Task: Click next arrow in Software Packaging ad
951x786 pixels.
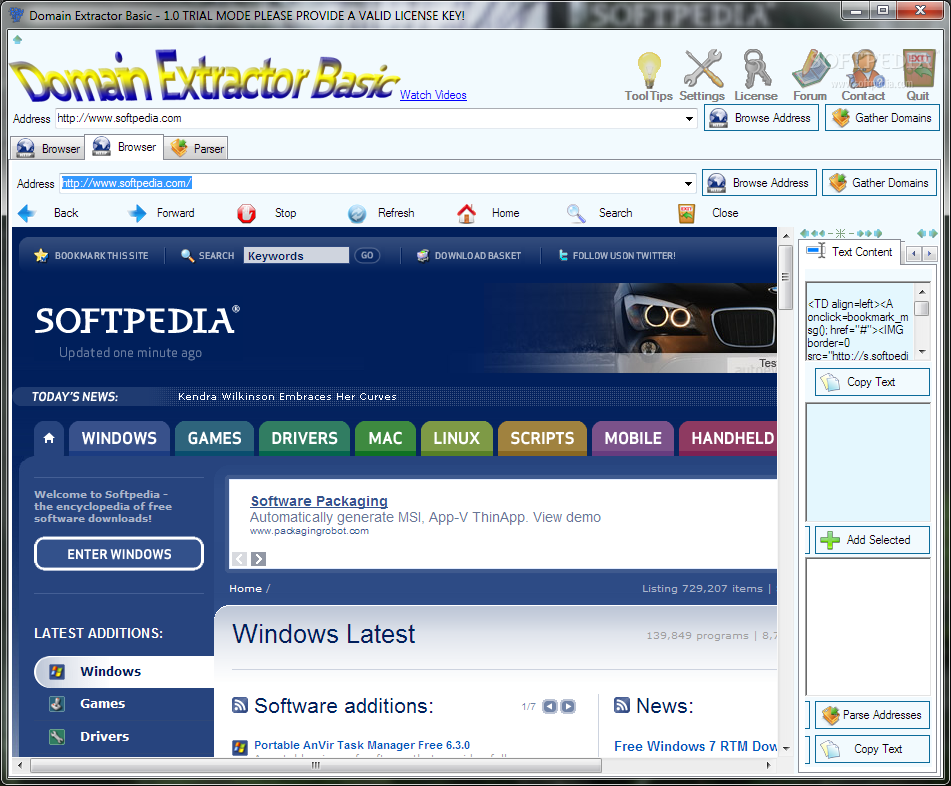Action: (258, 559)
